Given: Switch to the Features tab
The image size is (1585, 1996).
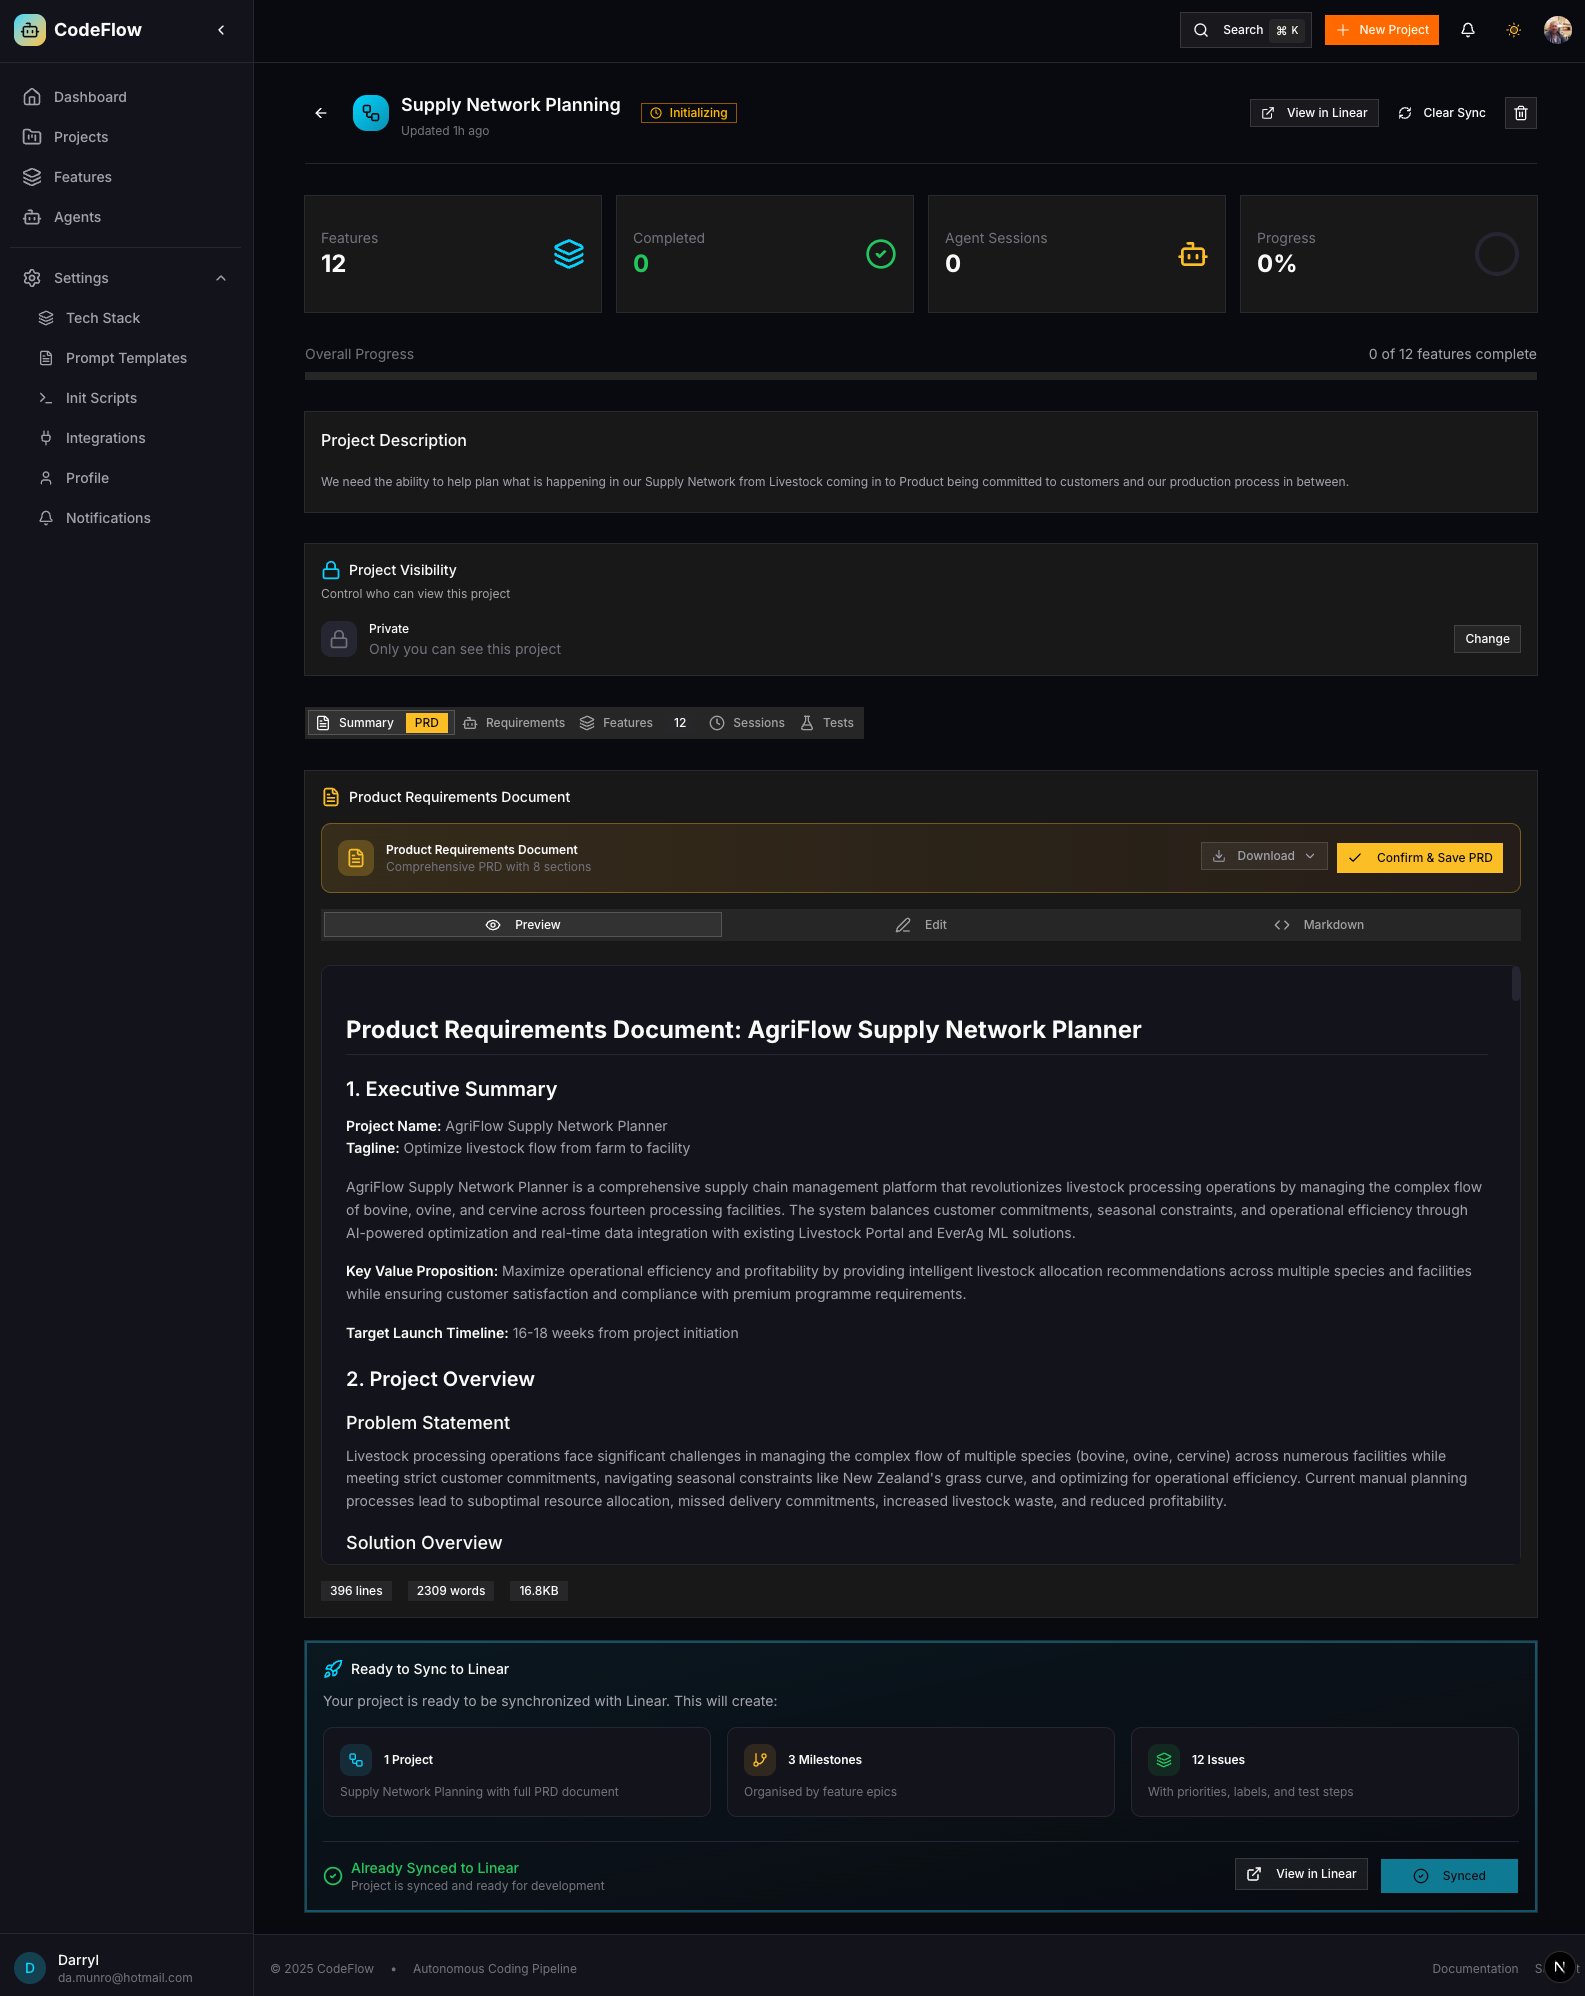Looking at the screenshot, I should click(634, 723).
